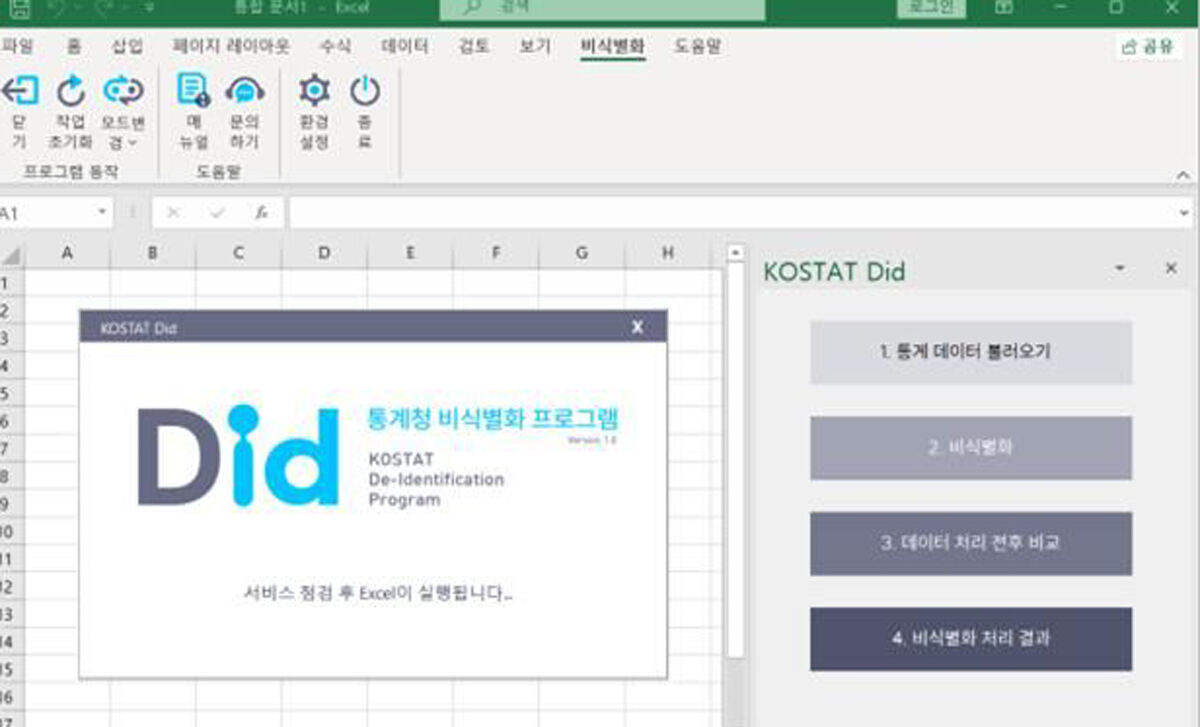Select column B header
This screenshot has width=1200, height=727.
(153, 254)
